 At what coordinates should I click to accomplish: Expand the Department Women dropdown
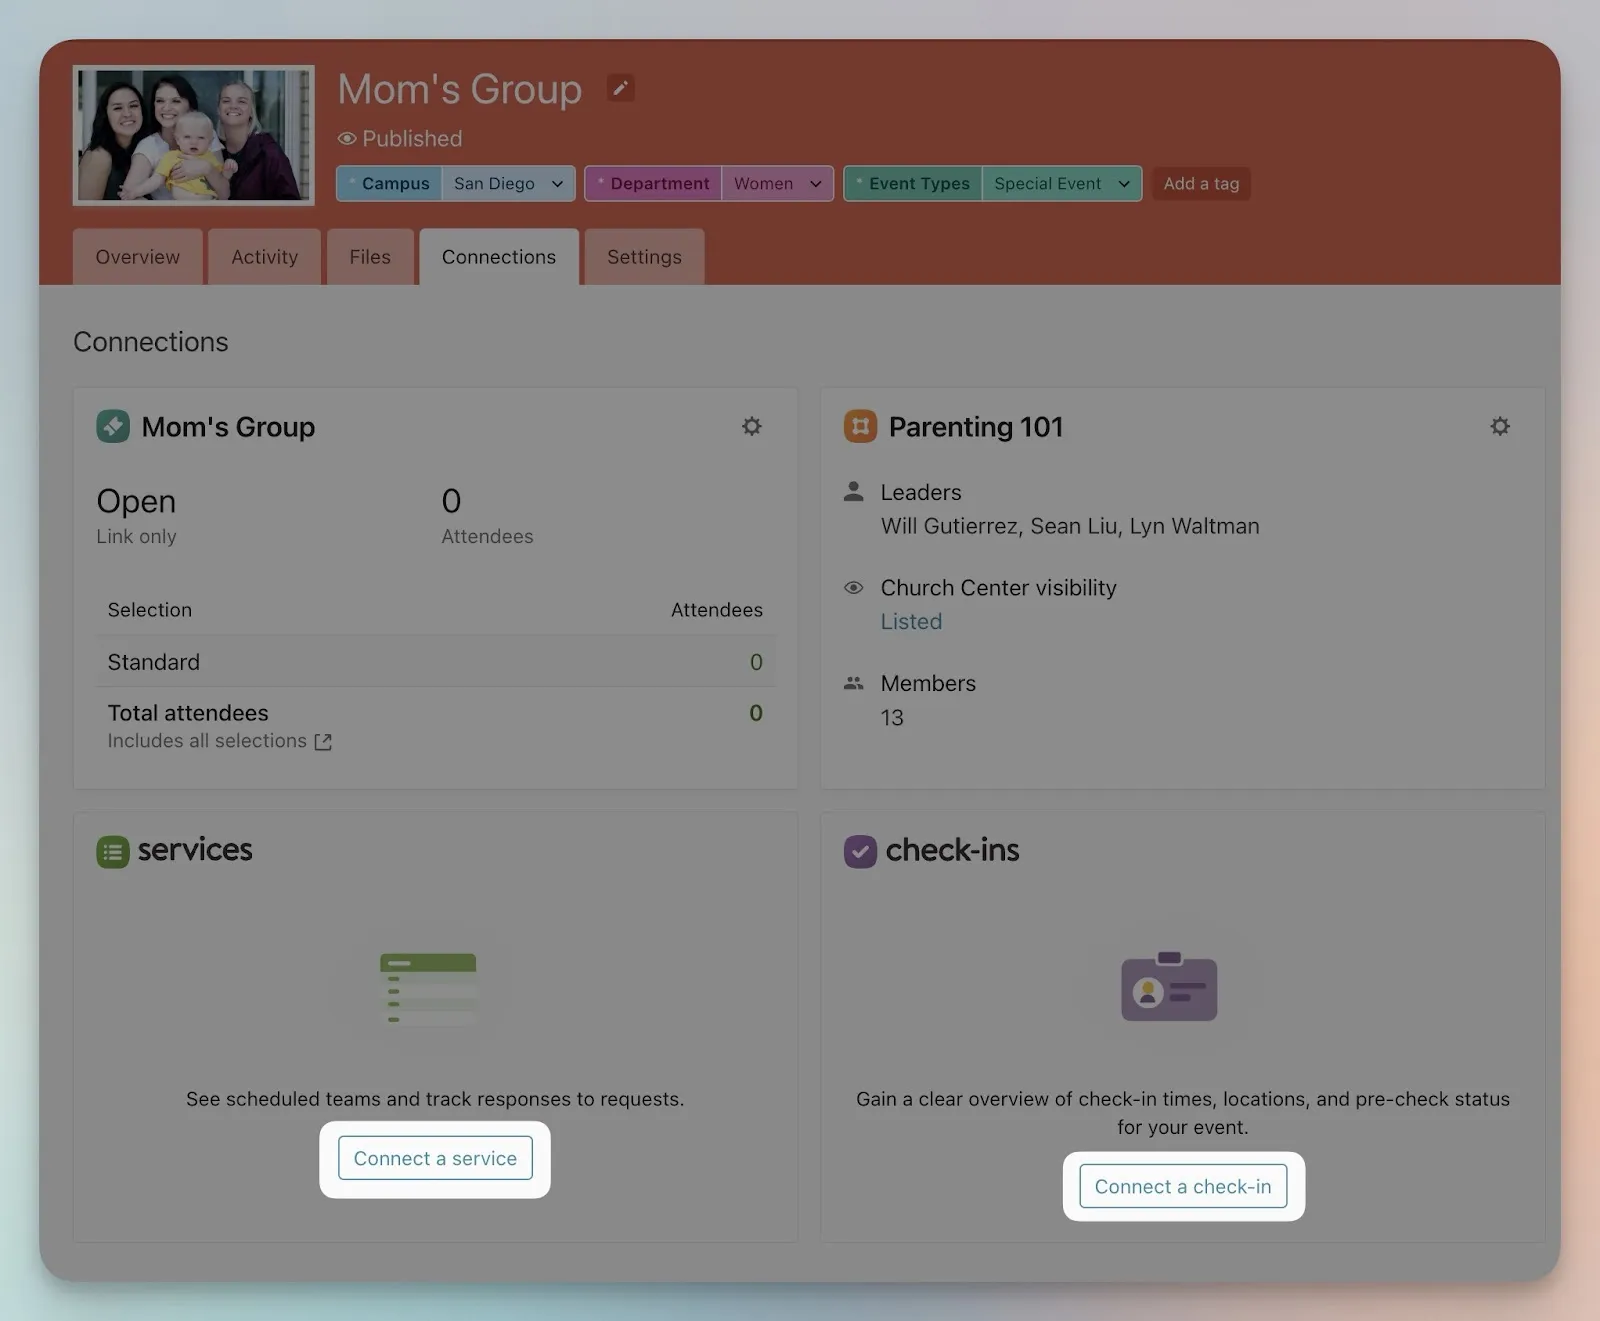(x=815, y=184)
